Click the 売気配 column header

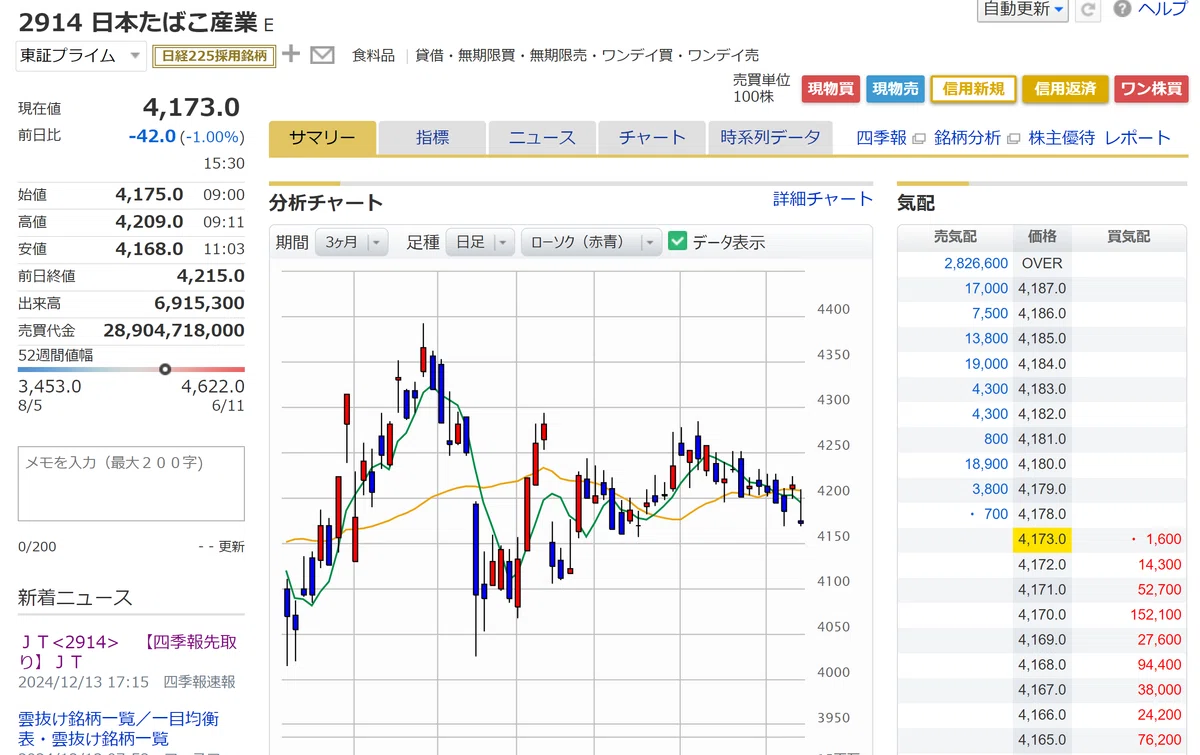(x=955, y=237)
